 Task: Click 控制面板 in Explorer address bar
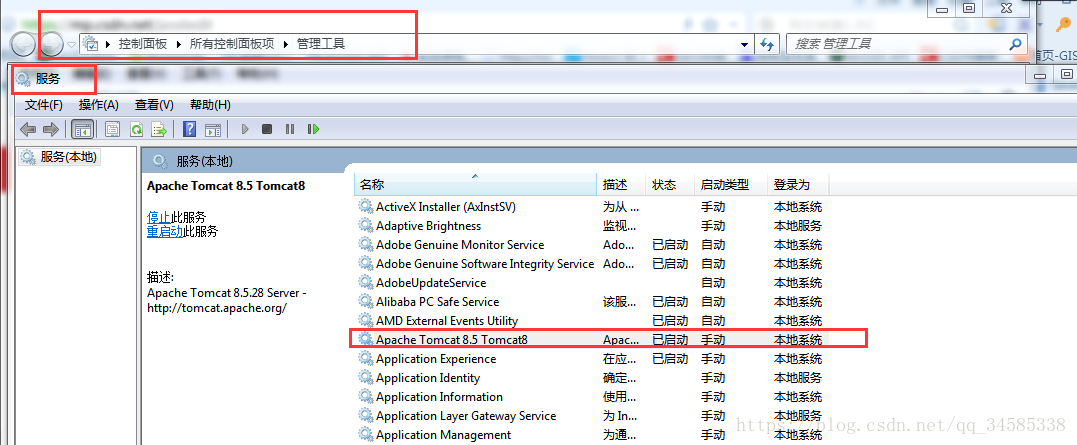pos(143,44)
